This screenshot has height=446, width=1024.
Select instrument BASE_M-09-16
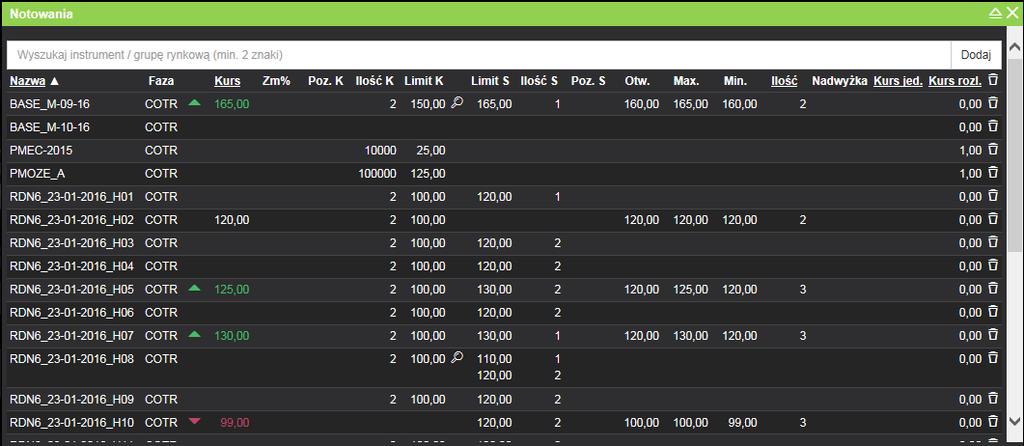(50, 104)
